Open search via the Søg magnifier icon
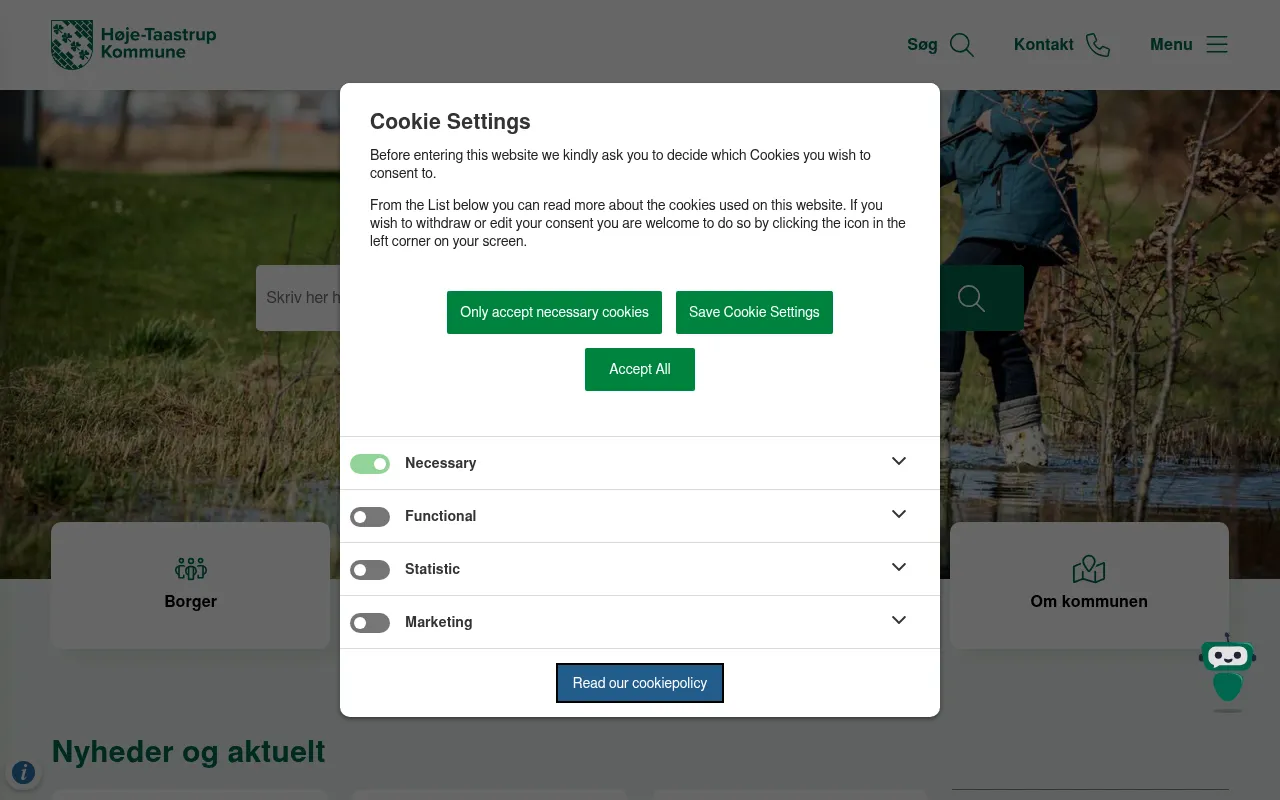 (962, 45)
